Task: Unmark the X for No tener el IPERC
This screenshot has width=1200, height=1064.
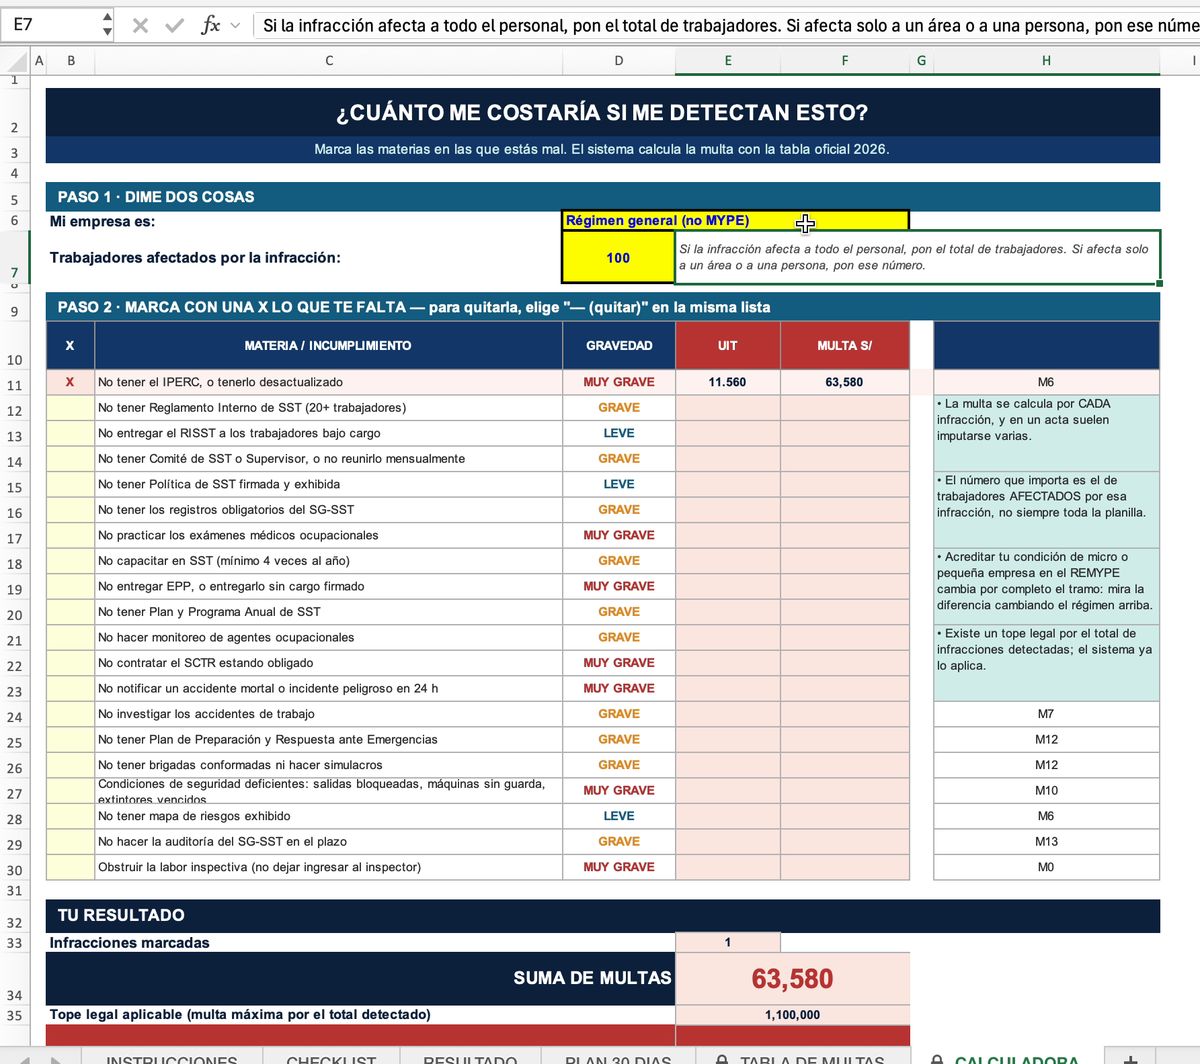Action: pyautogui.click(x=70, y=382)
